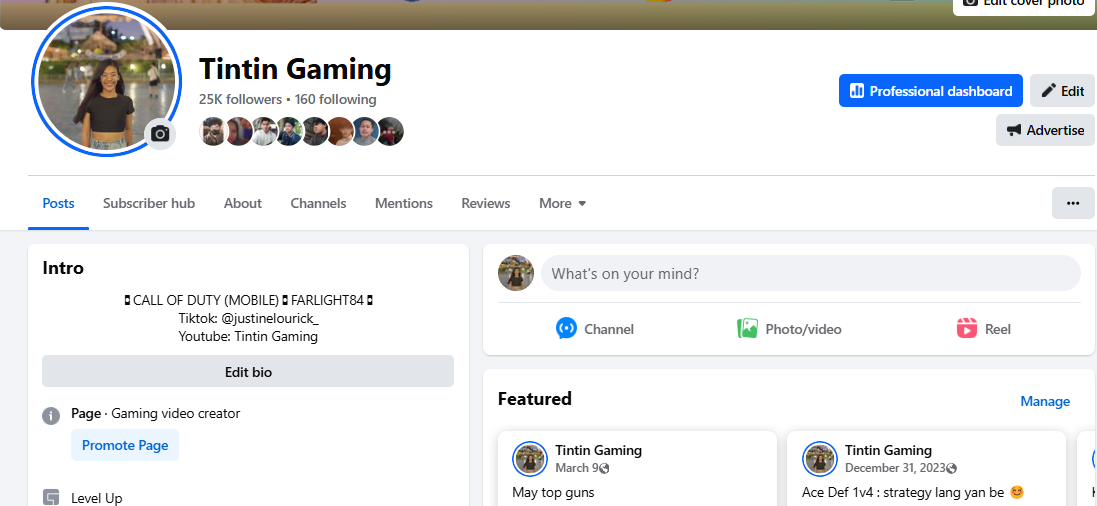Expand the More dropdown

(x=562, y=204)
